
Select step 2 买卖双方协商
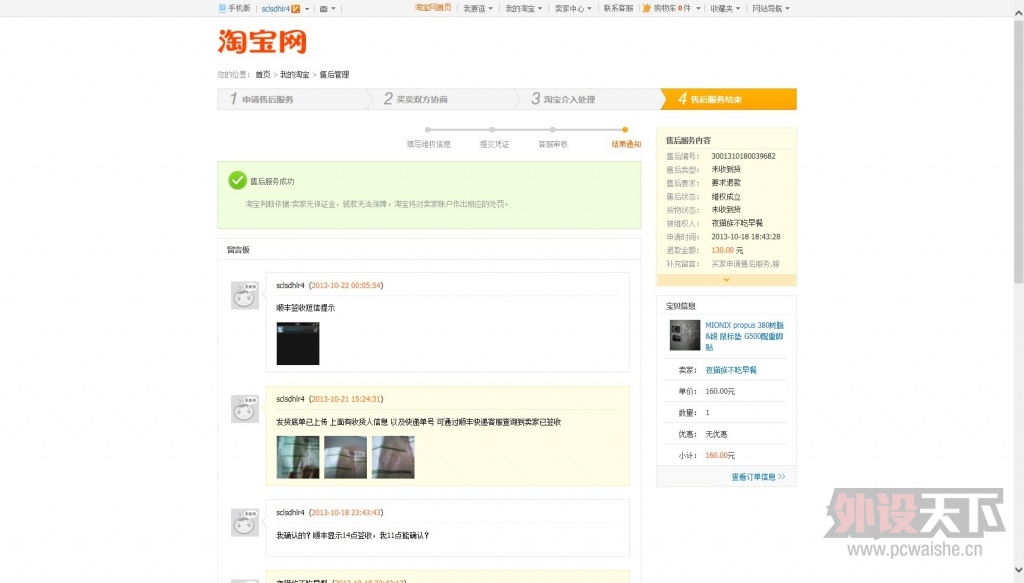441,99
